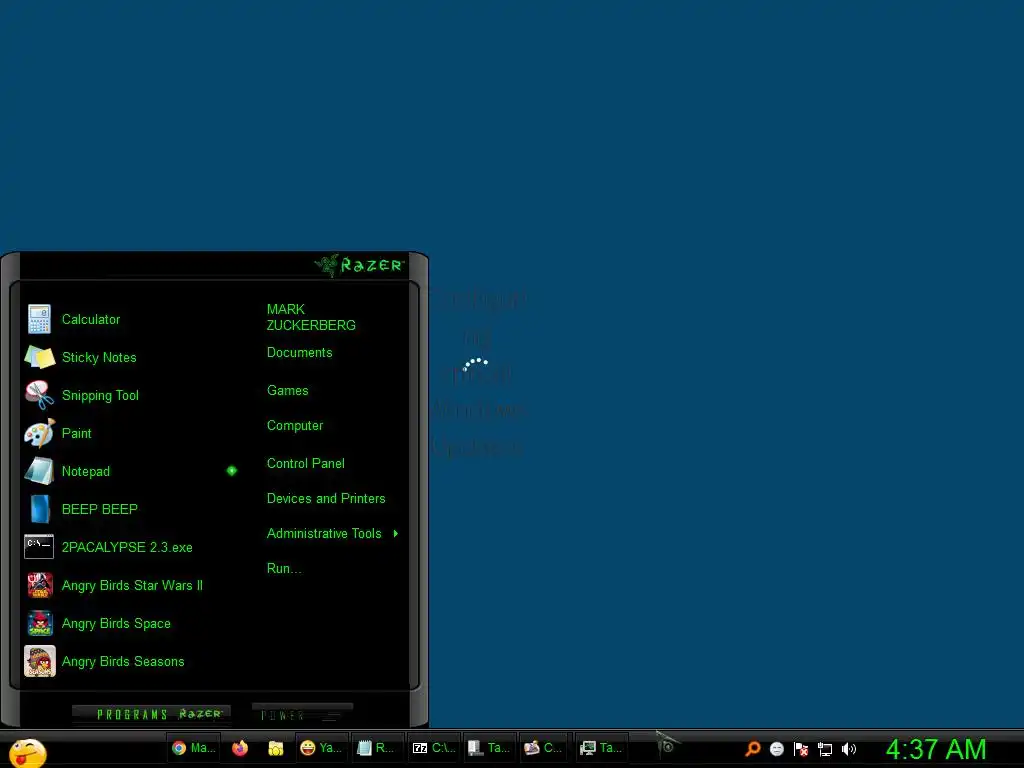The height and width of the screenshot is (768, 1024).
Task: Open Firefox from the taskbar
Action: point(240,748)
